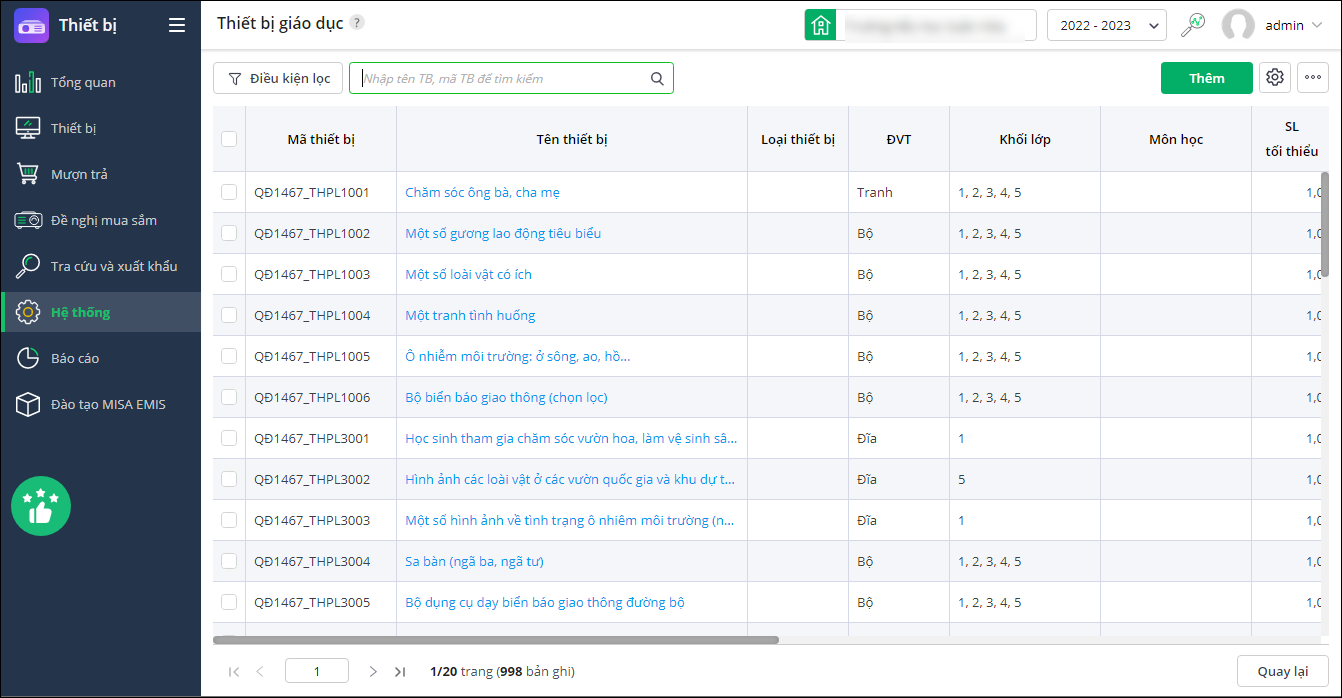Click column header Môn học
Screen dimensions: 1342x698
pos(1176,139)
